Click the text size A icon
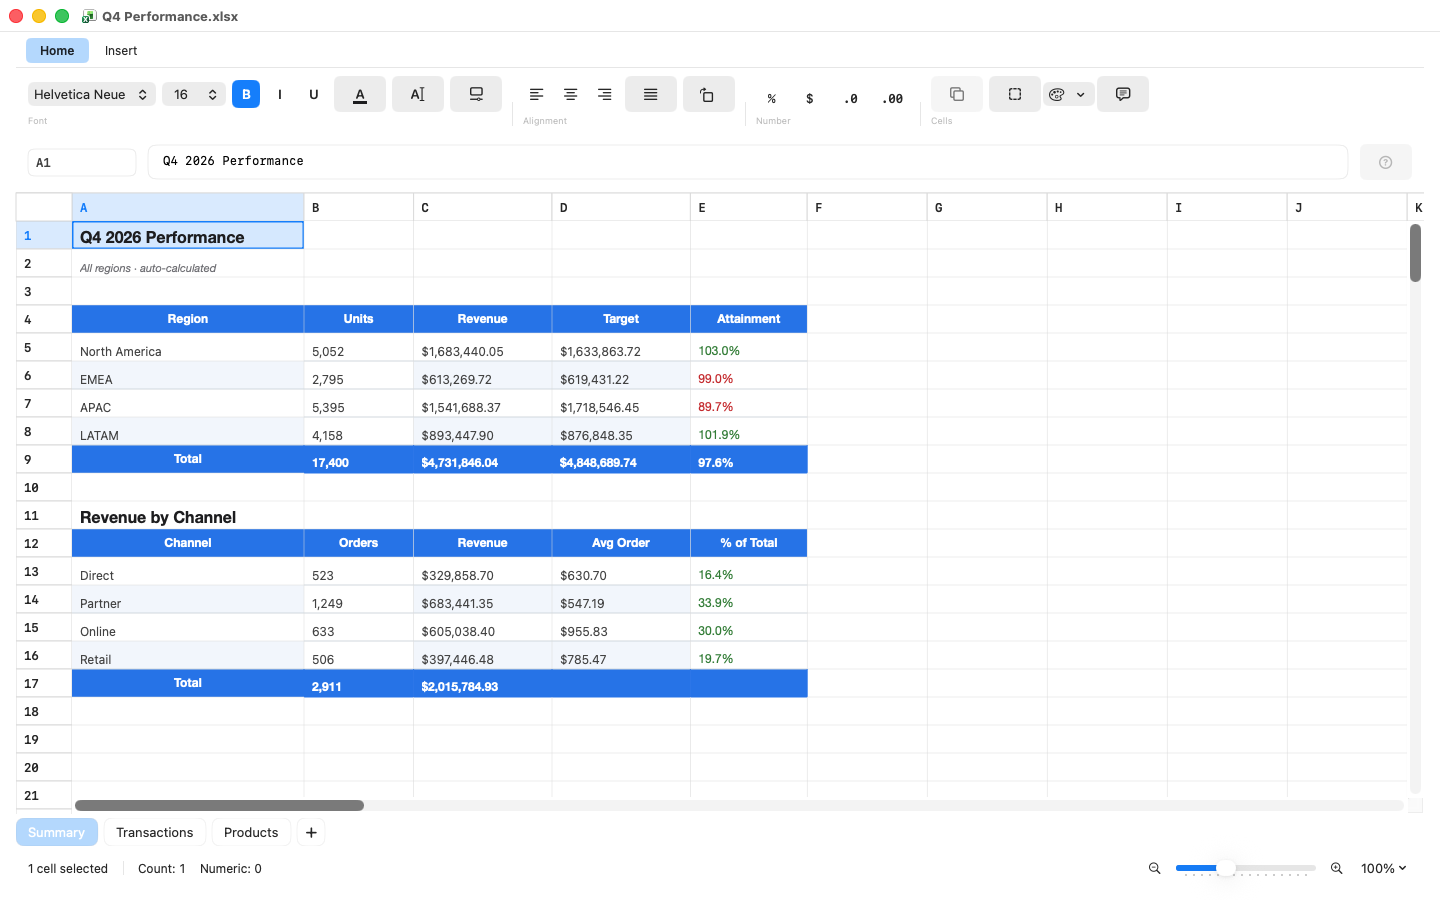 pos(418,94)
